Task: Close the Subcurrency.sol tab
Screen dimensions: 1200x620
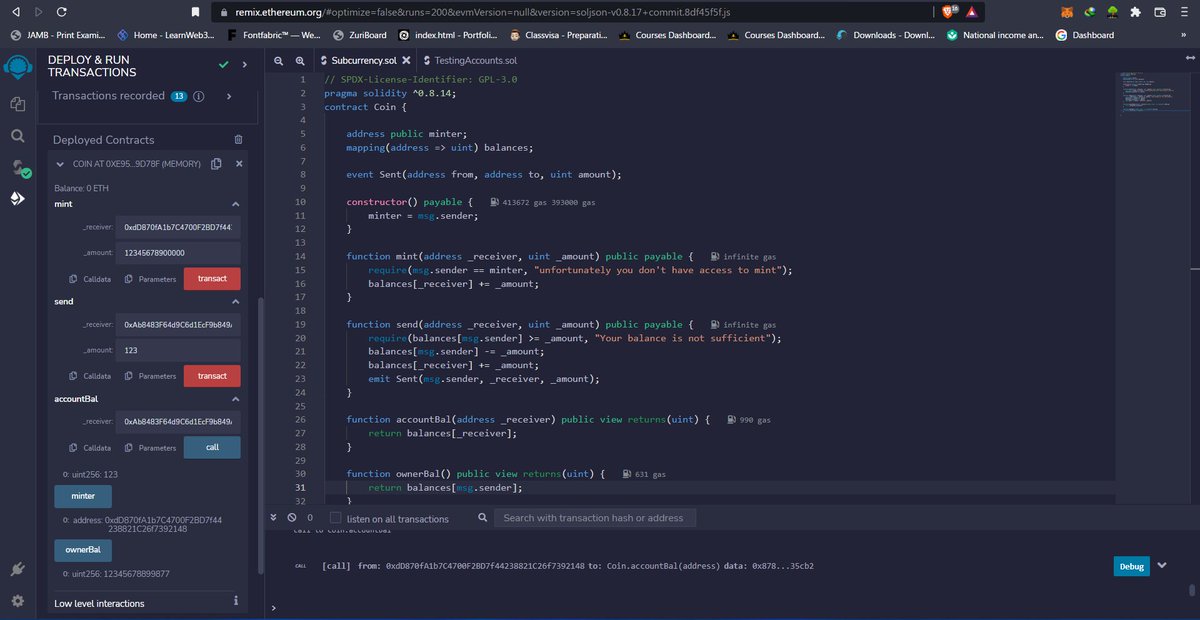Action: (x=405, y=61)
